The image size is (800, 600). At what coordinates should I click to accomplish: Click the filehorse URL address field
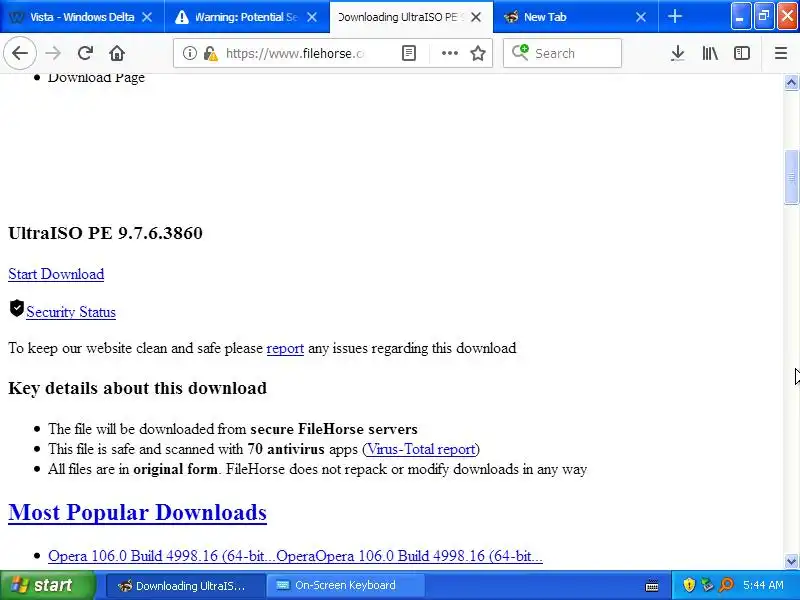pos(295,53)
